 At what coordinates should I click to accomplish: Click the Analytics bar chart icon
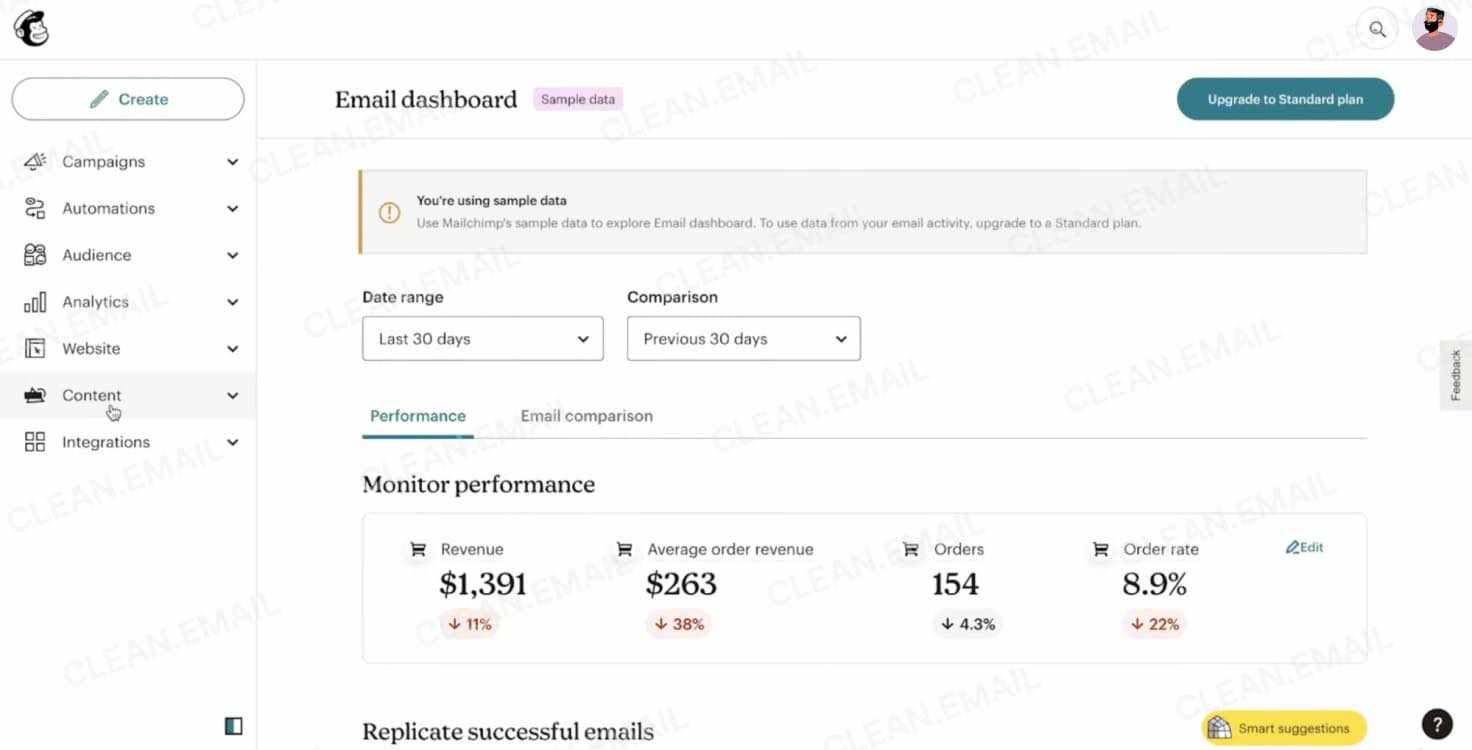point(36,302)
